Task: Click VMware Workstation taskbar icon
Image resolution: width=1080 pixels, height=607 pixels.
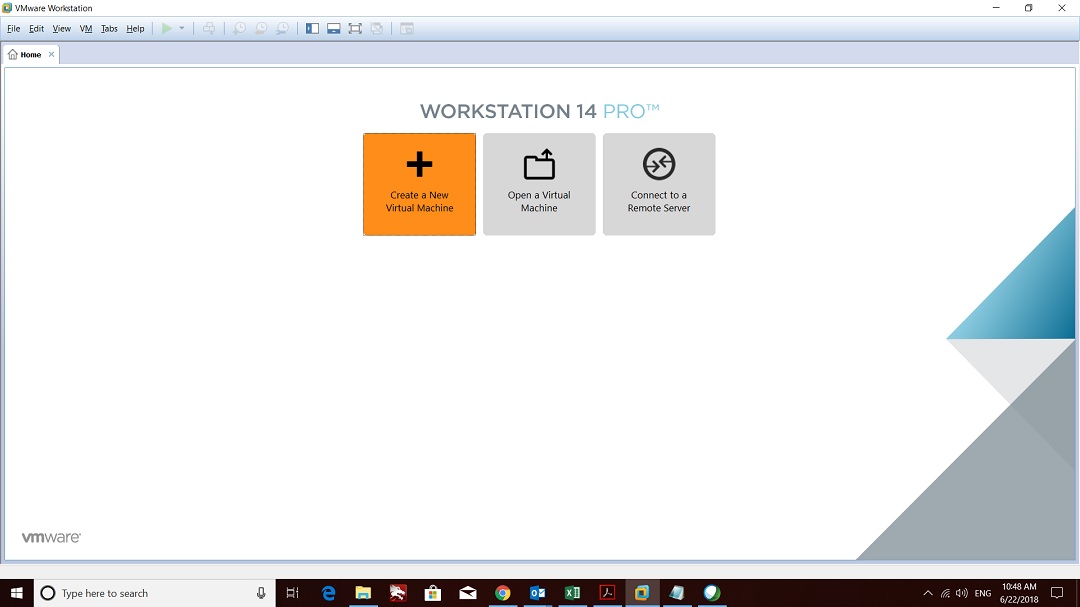Action: [642, 593]
